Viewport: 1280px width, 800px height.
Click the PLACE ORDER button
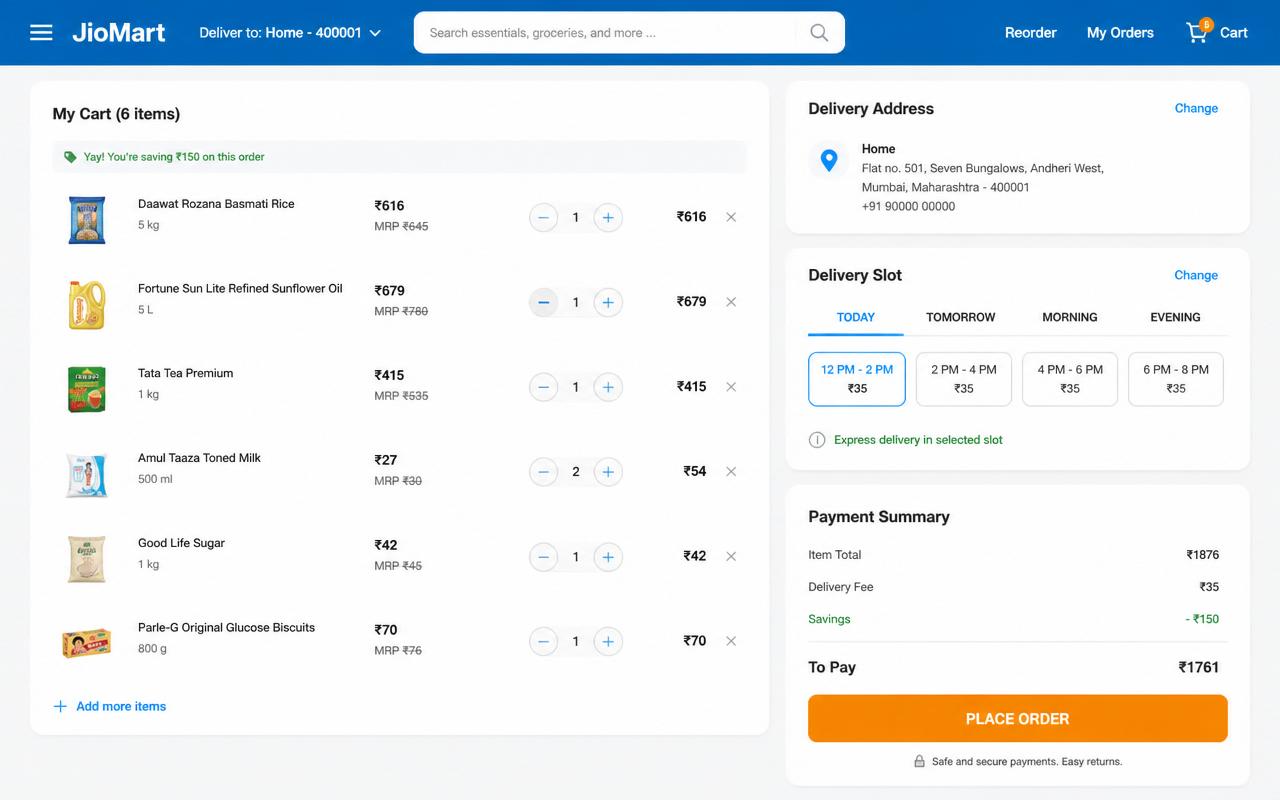click(1018, 719)
